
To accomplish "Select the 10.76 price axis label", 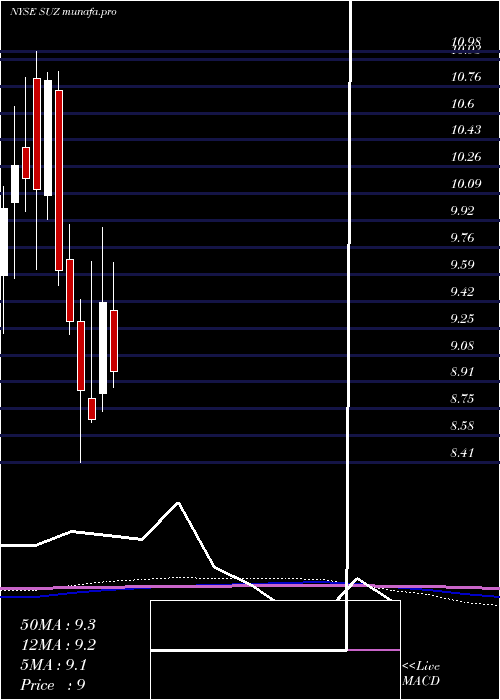I will pos(466,77).
